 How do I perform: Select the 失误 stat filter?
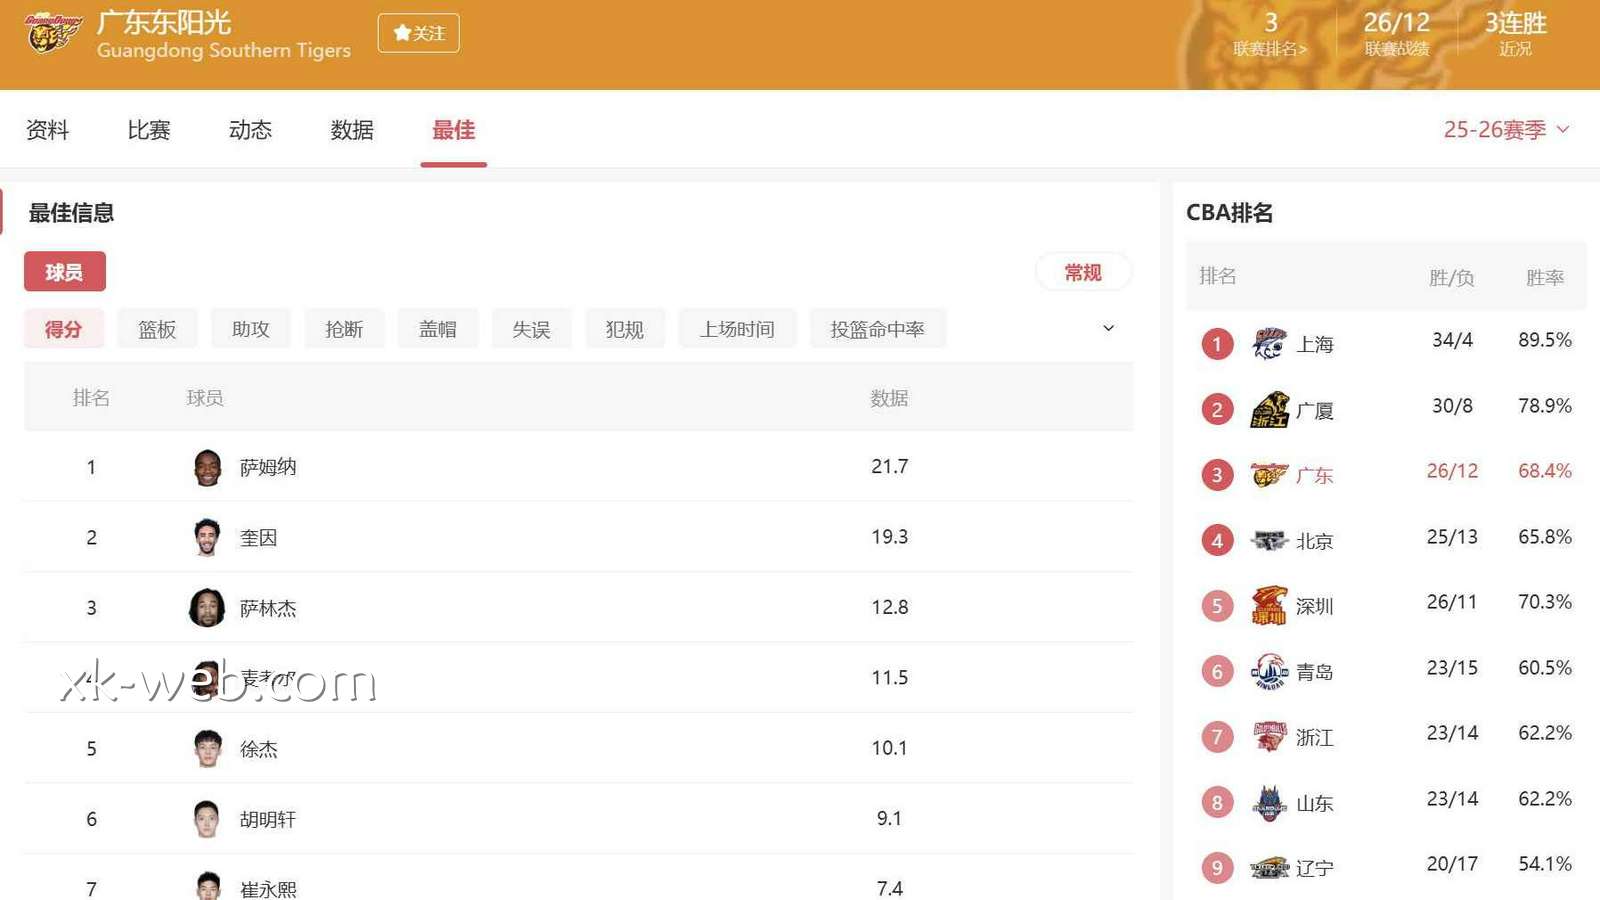(x=531, y=329)
